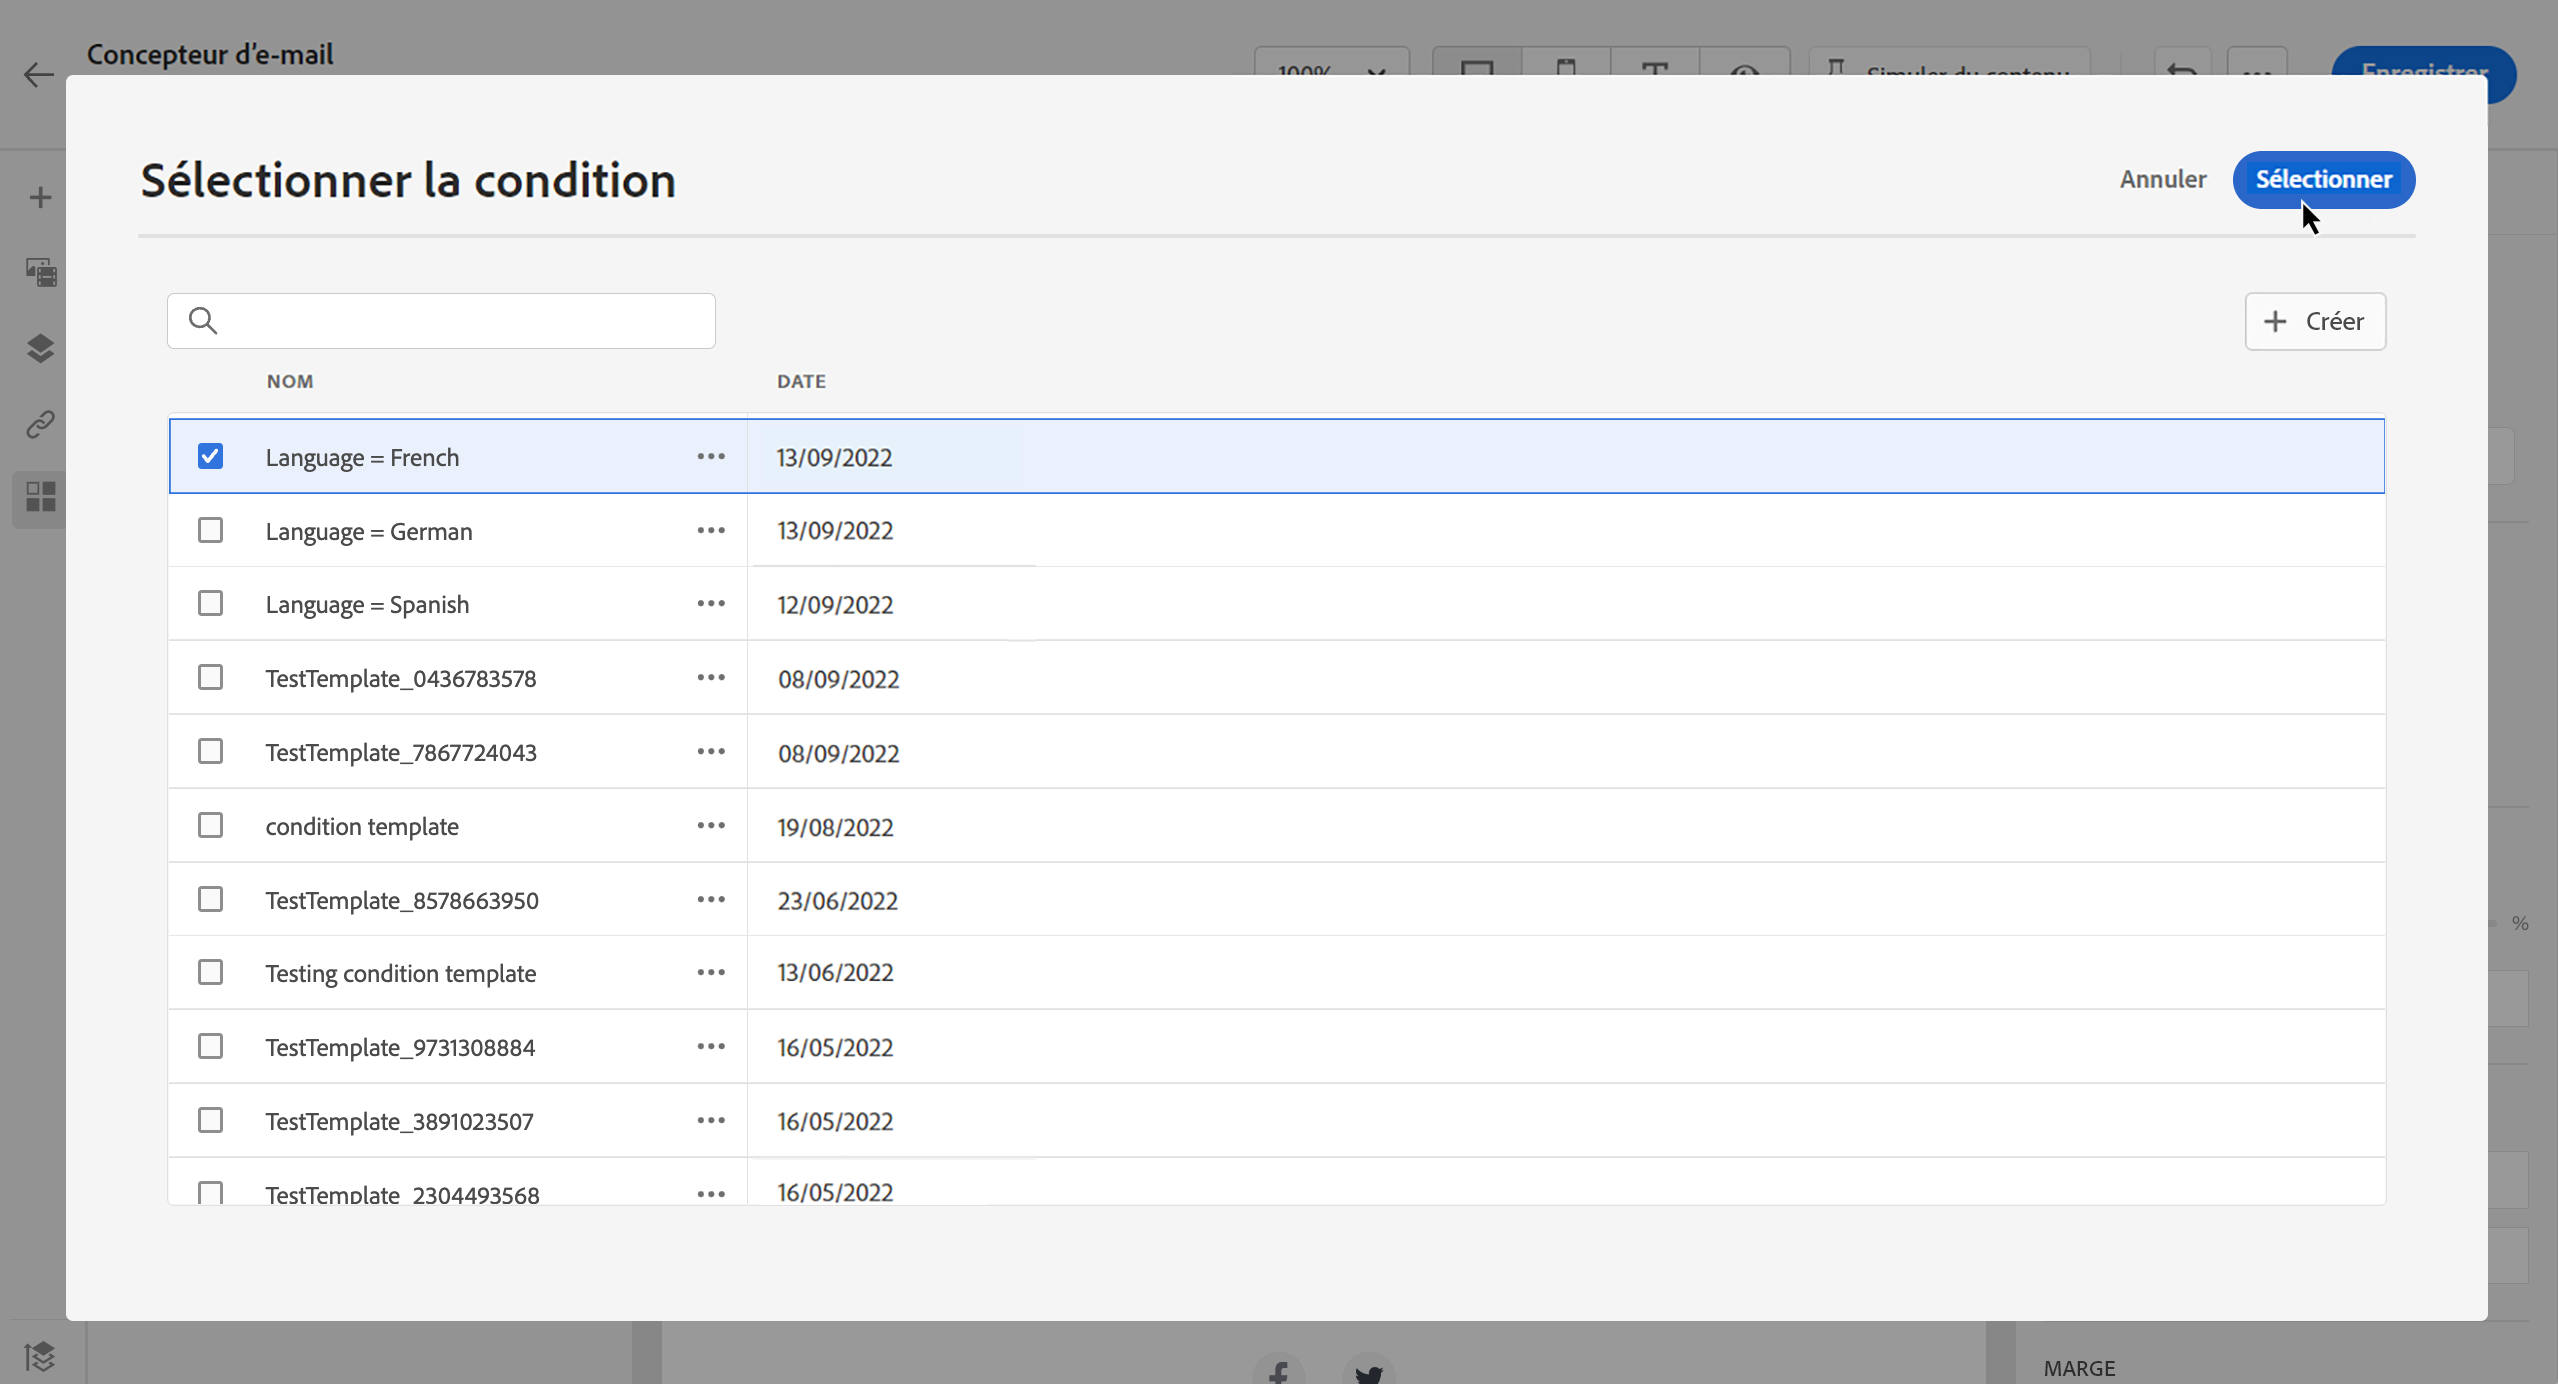Open more actions menu for TestTemplate_0436783578
Viewport: 2558px width, 1384px height.
pos(711,677)
